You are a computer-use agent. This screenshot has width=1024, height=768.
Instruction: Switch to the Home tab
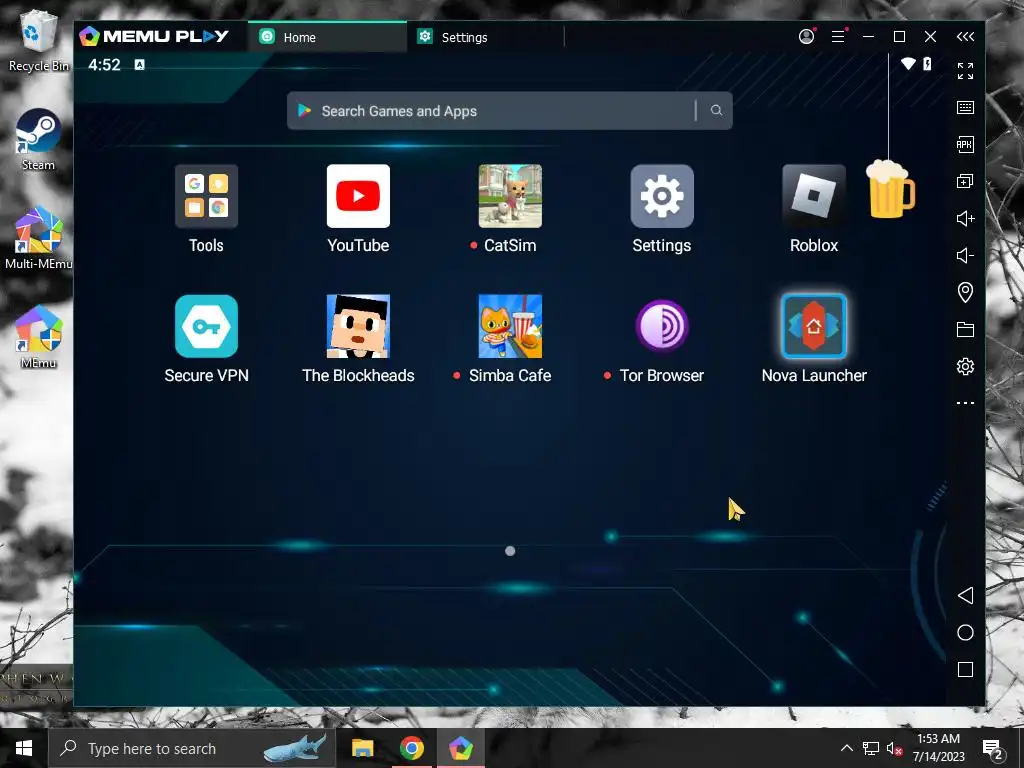coord(327,37)
